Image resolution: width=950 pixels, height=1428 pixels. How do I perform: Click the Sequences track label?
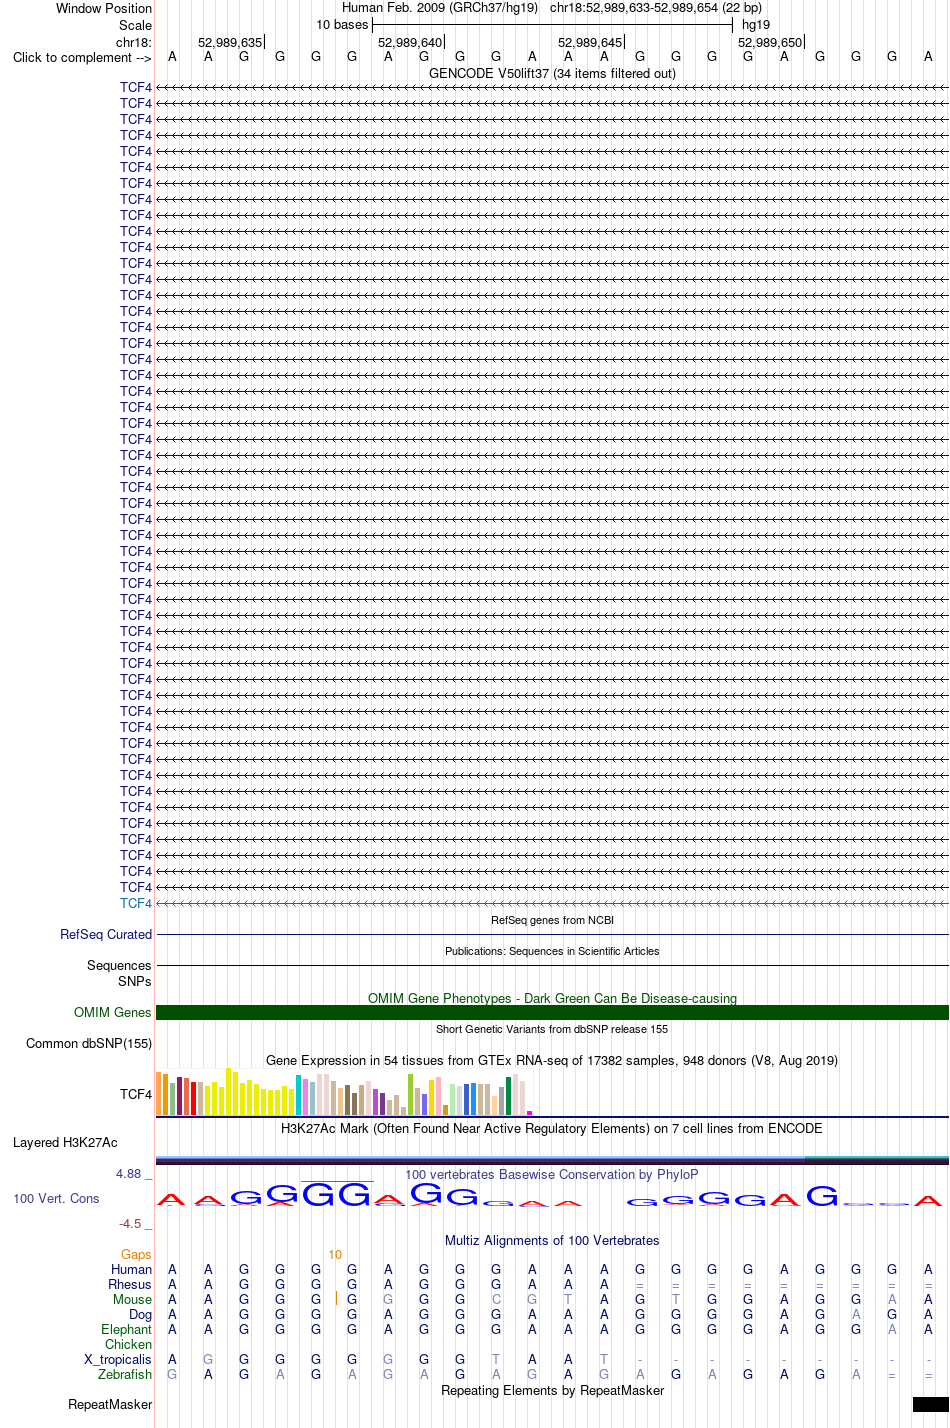[x=119, y=966]
